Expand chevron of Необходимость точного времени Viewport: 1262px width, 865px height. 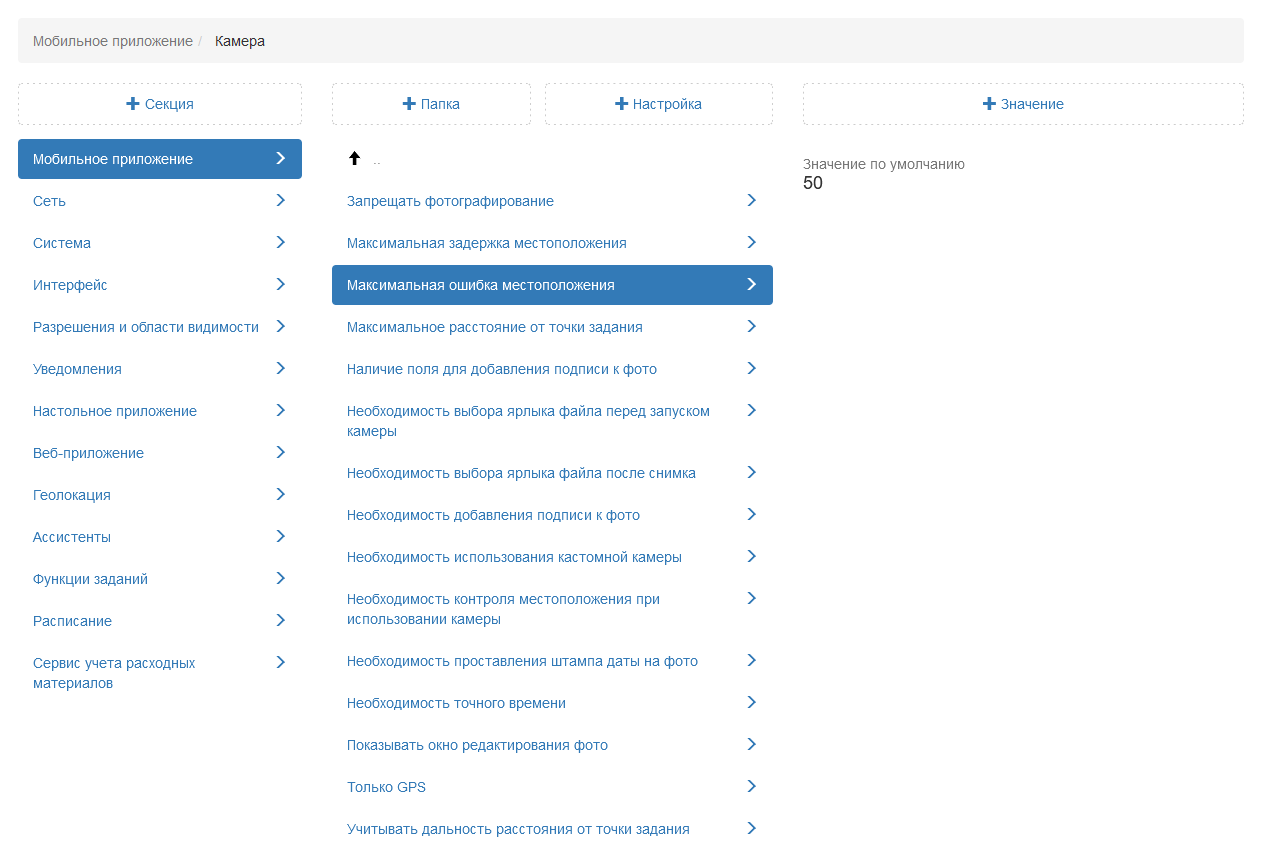click(752, 702)
